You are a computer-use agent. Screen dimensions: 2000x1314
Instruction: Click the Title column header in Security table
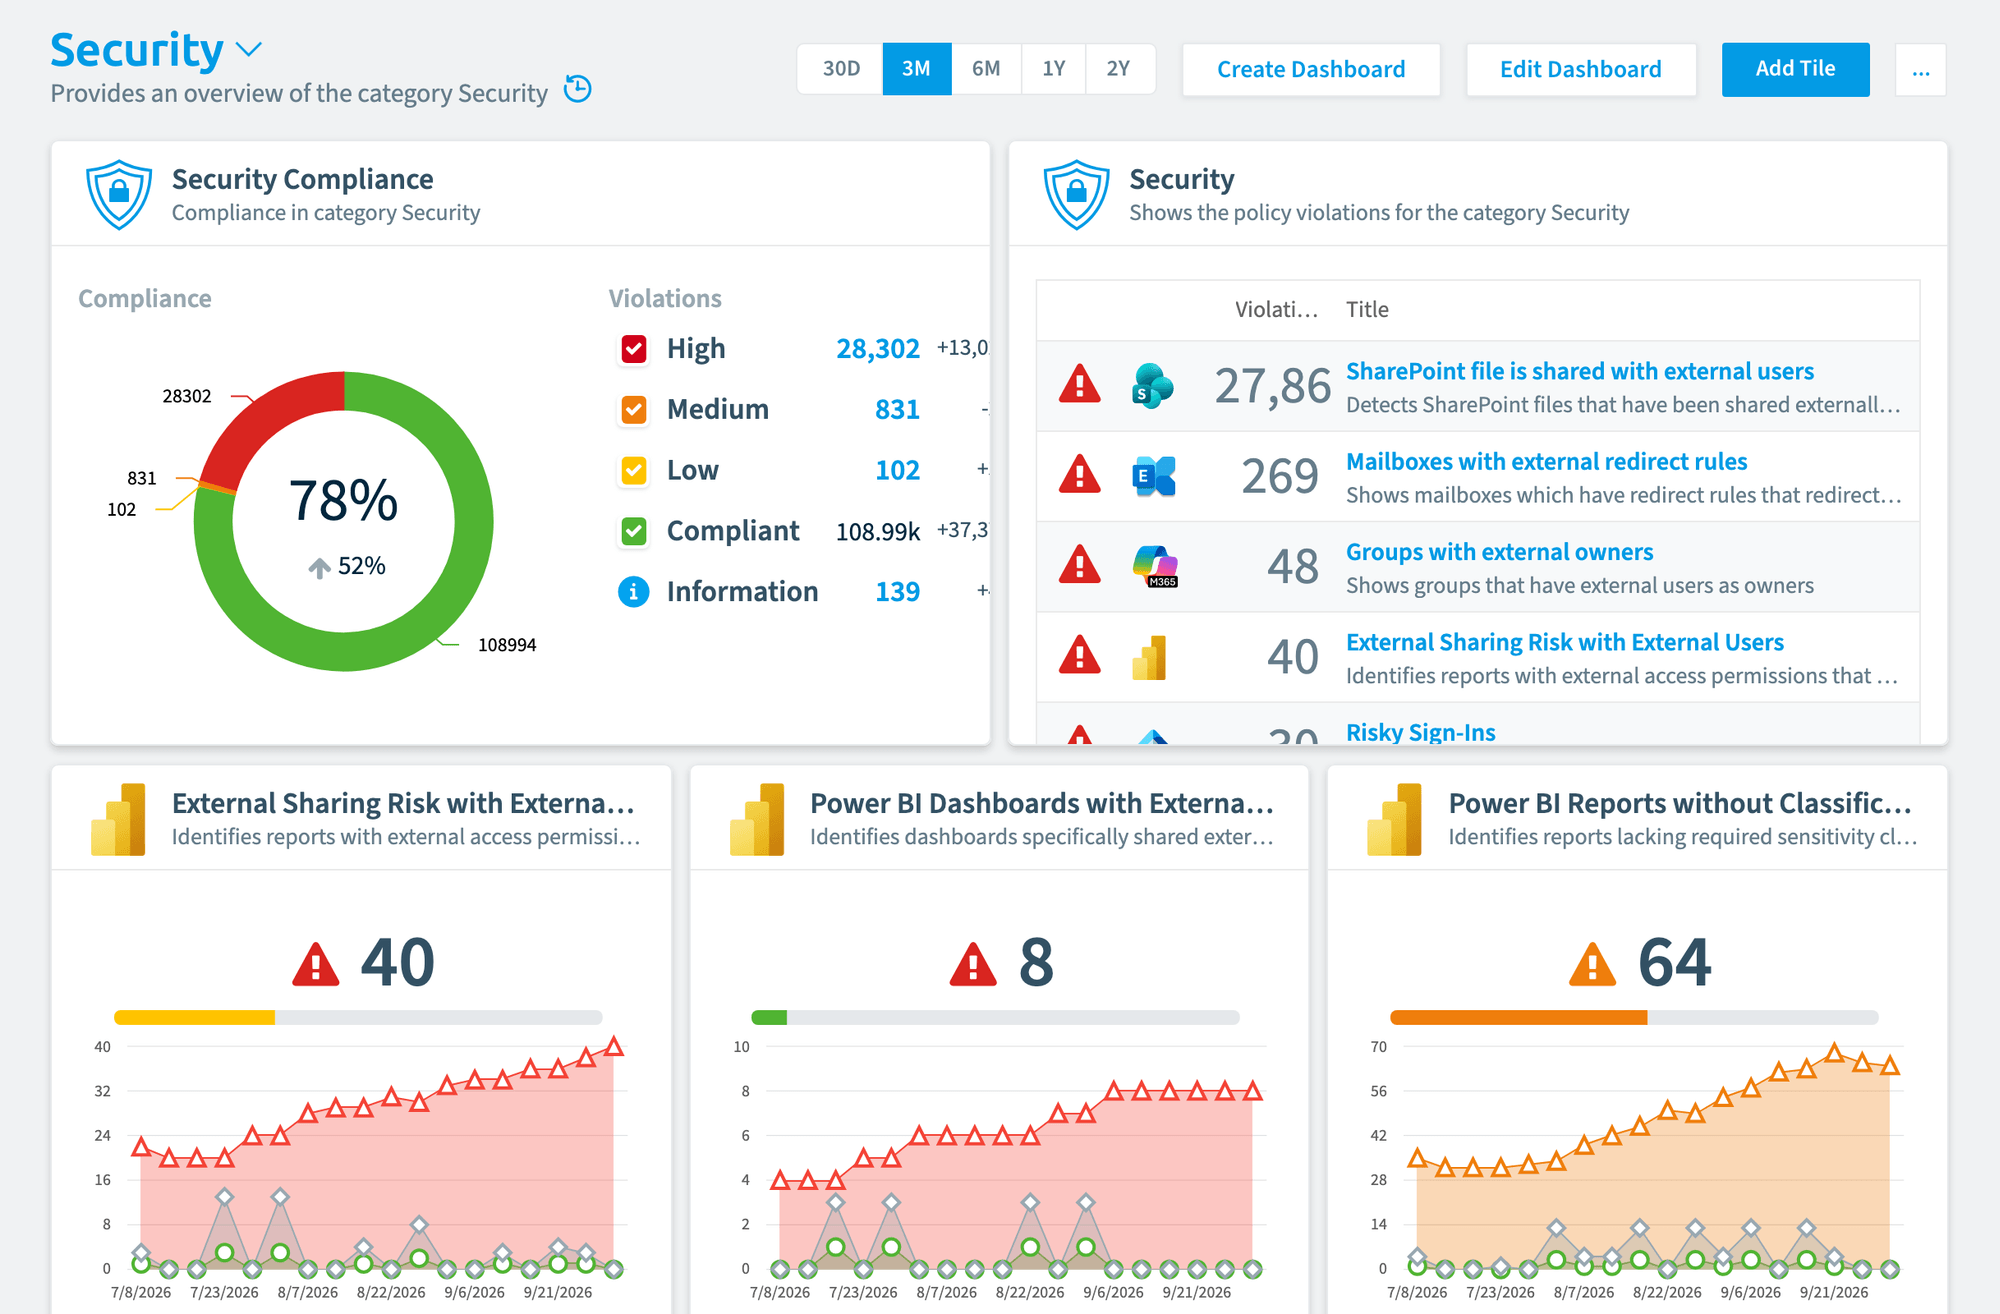[x=1367, y=310]
